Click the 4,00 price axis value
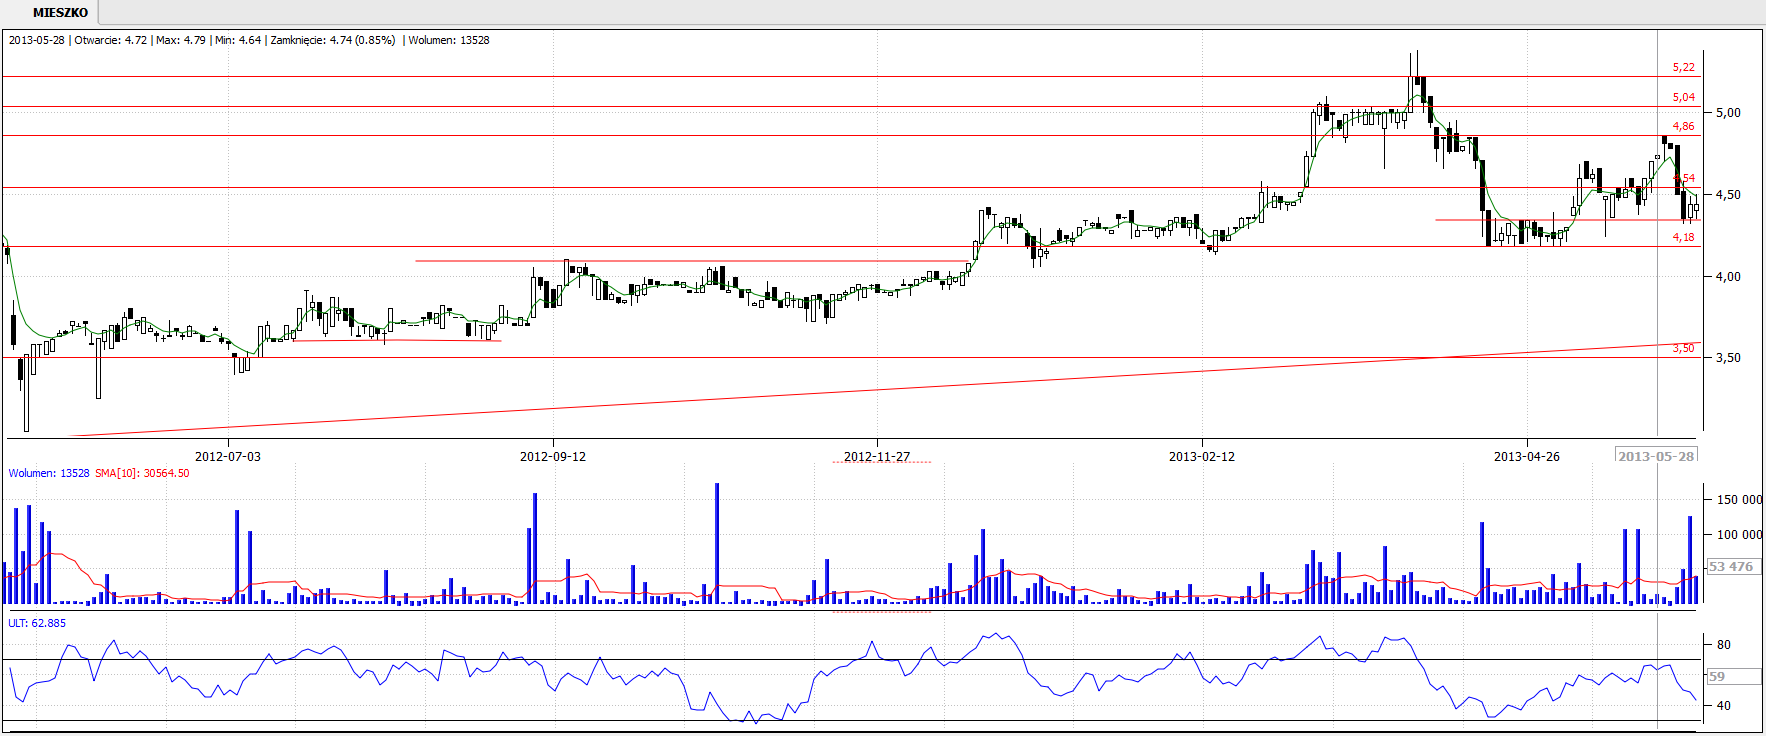The width and height of the screenshot is (1766, 736). pyautogui.click(x=1728, y=277)
